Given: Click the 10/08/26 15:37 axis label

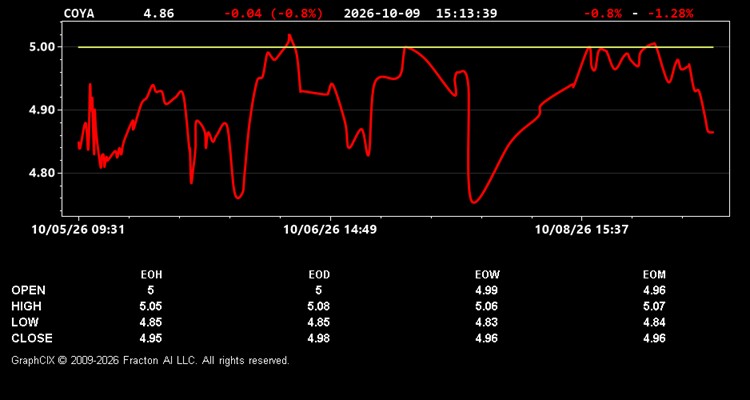Looking at the screenshot, I should (x=581, y=229).
